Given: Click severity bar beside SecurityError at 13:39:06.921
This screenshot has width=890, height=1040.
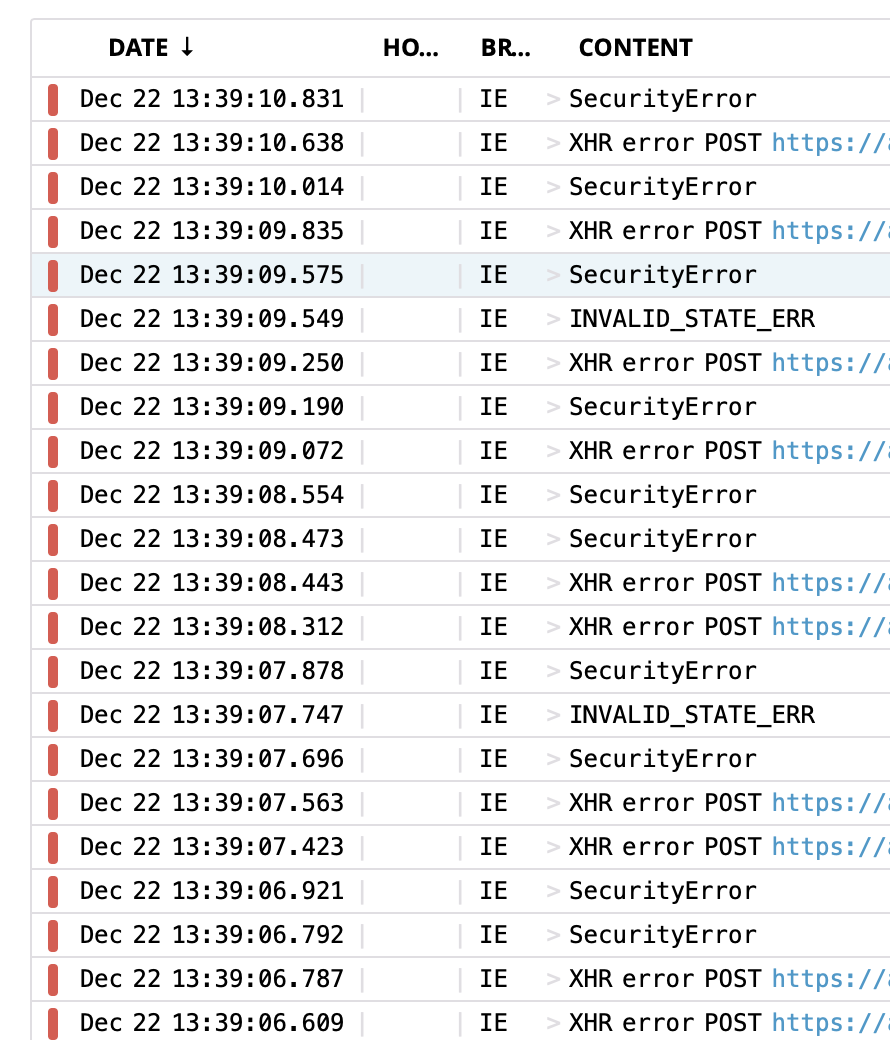Looking at the screenshot, I should tap(52, 890).
